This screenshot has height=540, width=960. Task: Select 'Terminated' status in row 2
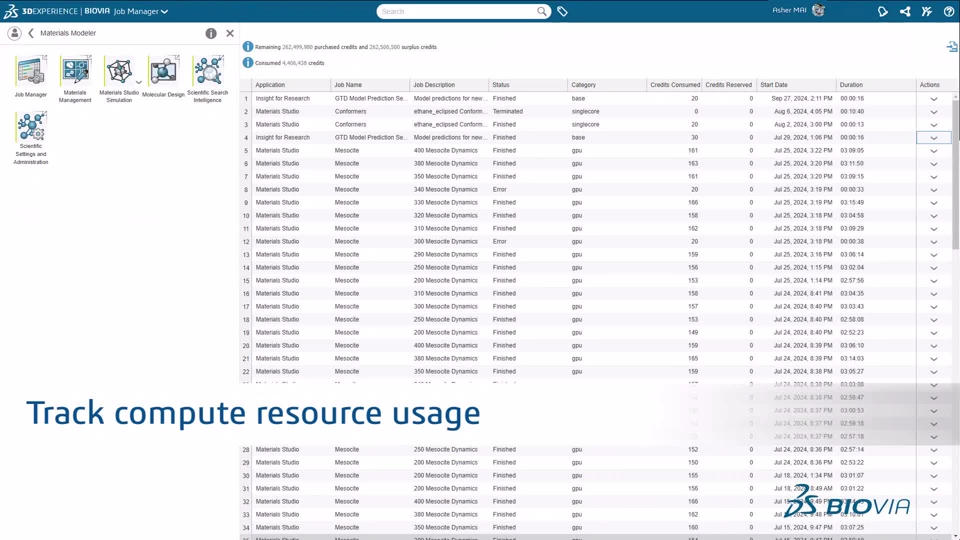(x=508, y=111)
